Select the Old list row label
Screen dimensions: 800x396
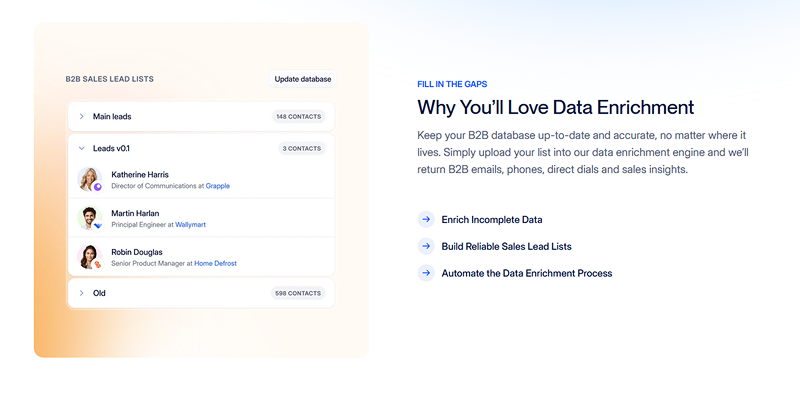point(99,293)
